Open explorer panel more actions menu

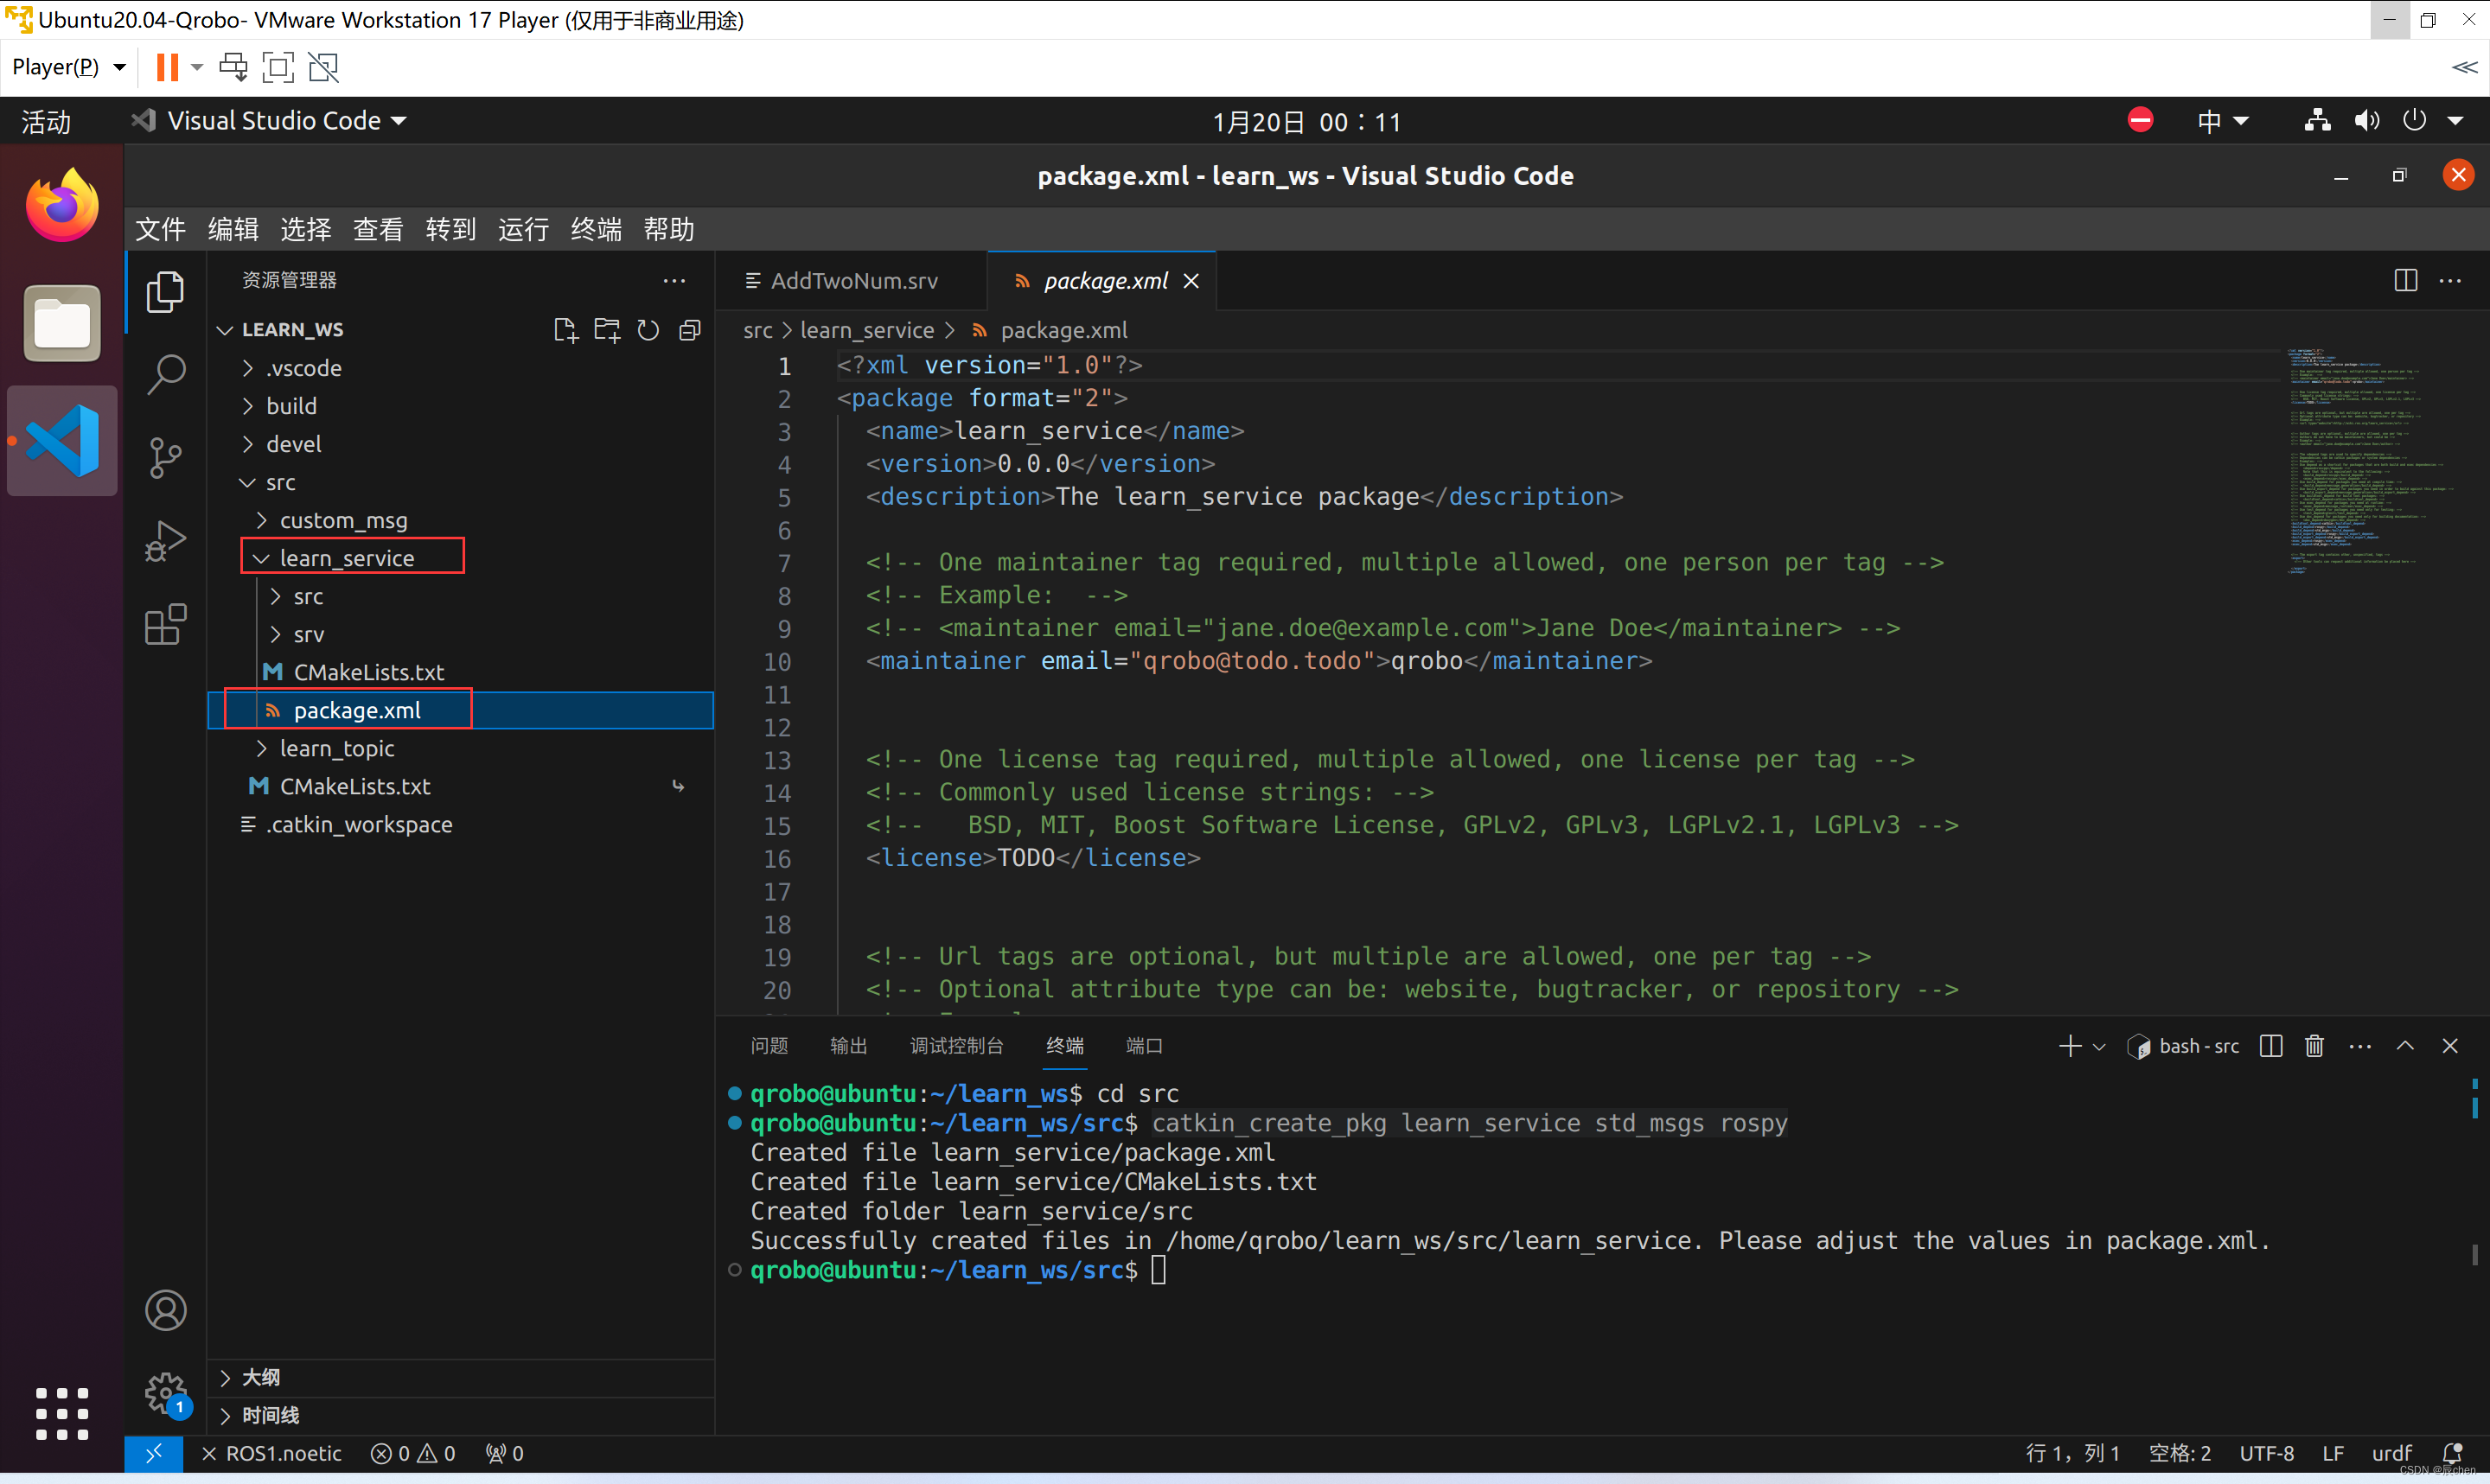point(674,280)
